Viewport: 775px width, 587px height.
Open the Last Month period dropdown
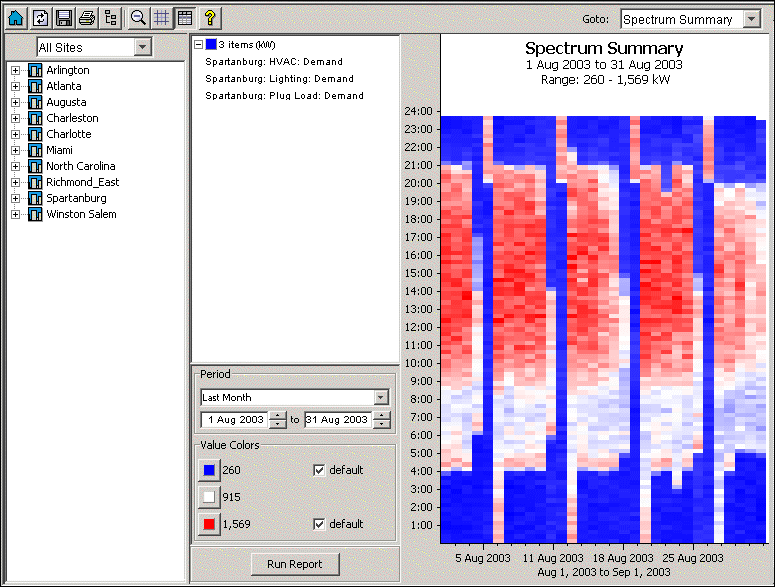(380, 397)
